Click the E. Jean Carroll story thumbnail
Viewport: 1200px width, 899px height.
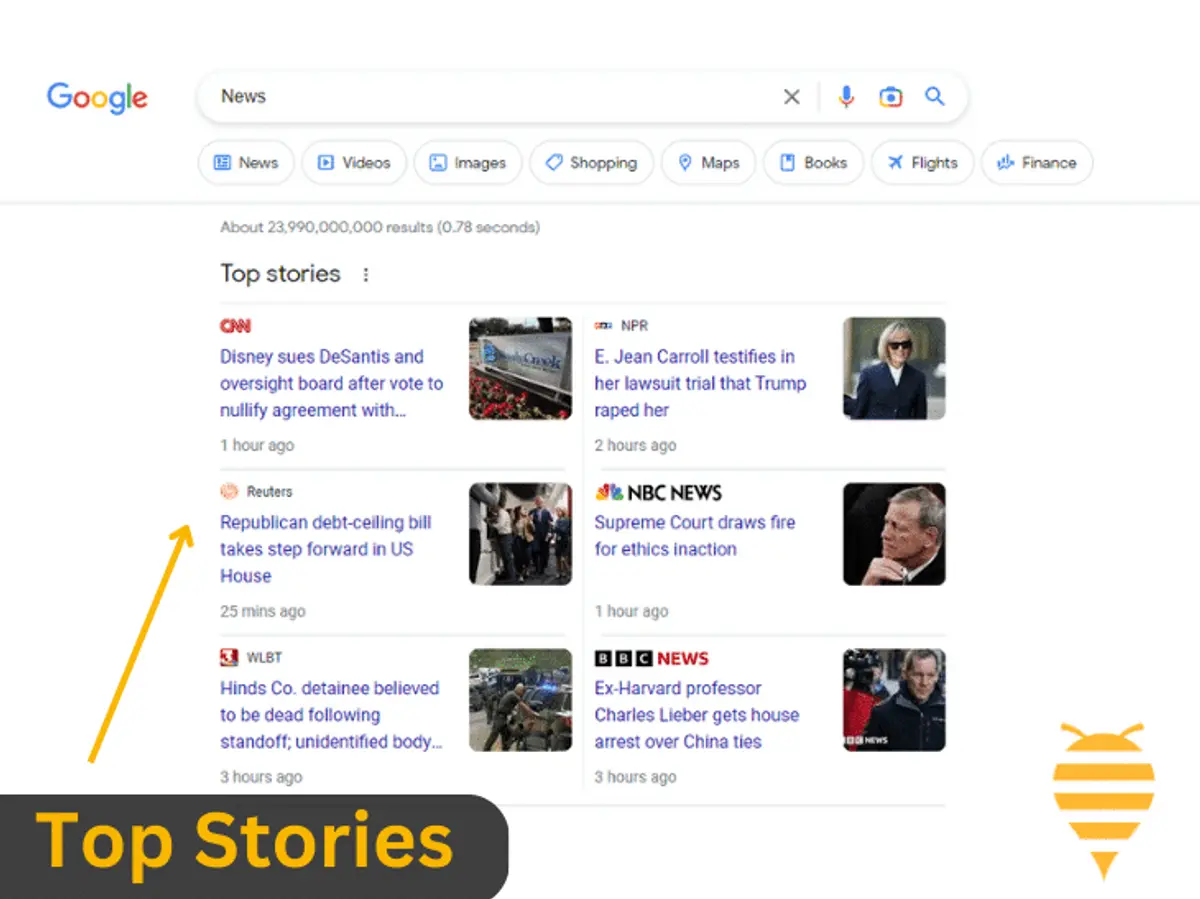(x=894, y=368)
